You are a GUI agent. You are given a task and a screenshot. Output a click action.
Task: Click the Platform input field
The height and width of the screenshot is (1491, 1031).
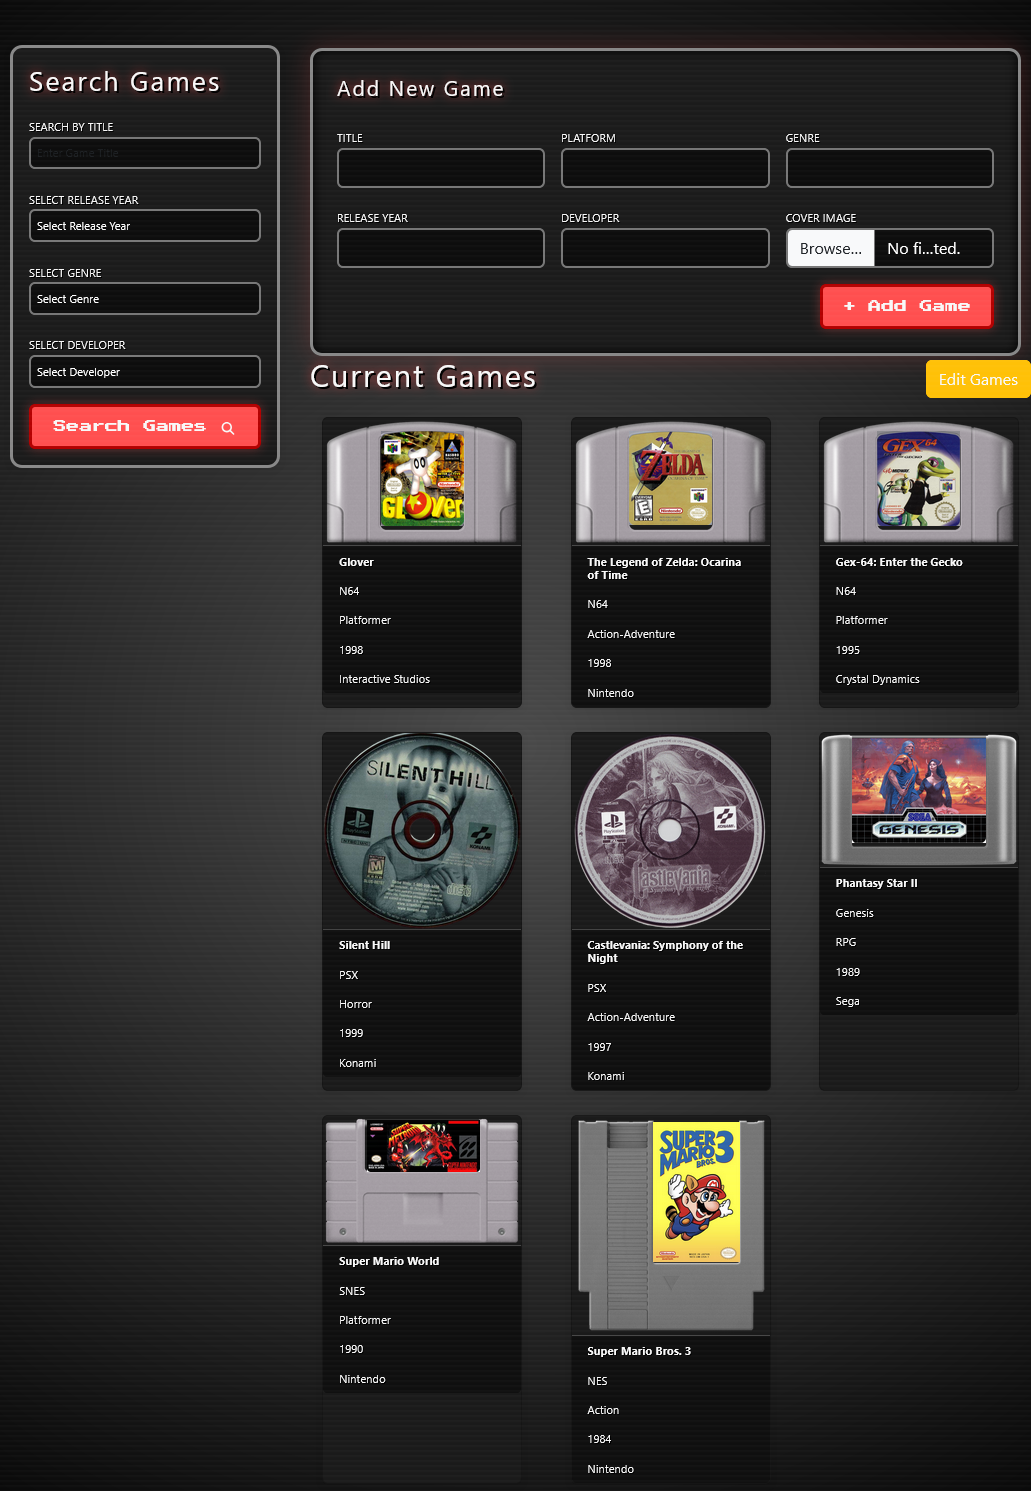665,168
